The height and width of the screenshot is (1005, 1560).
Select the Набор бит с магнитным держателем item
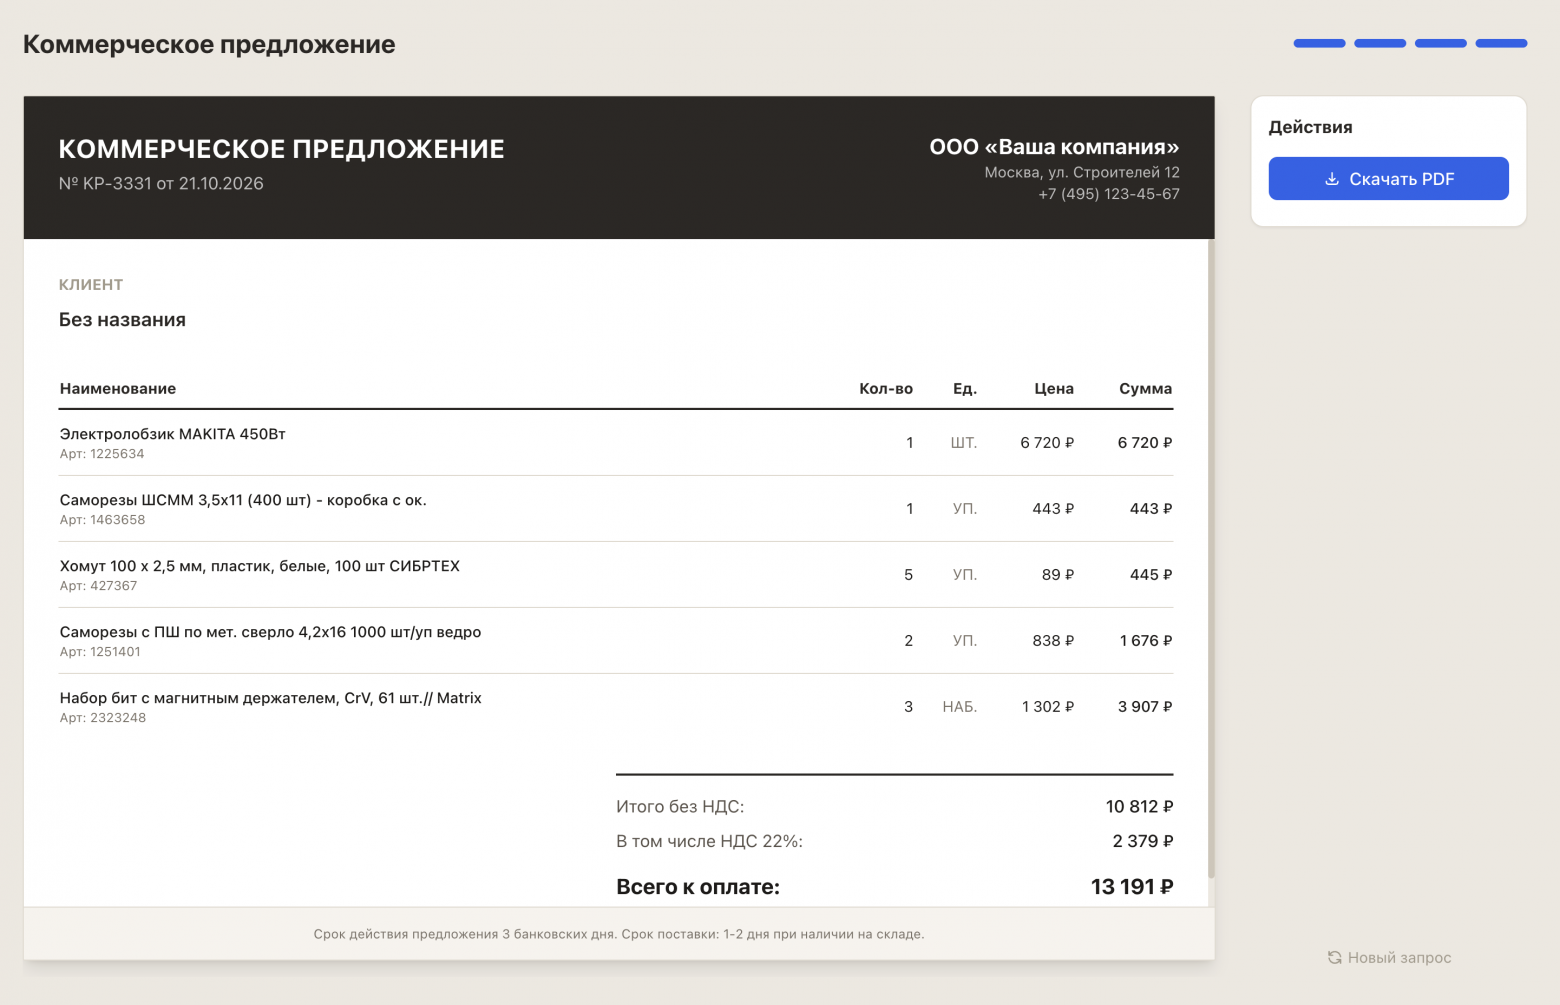[271, 698]
